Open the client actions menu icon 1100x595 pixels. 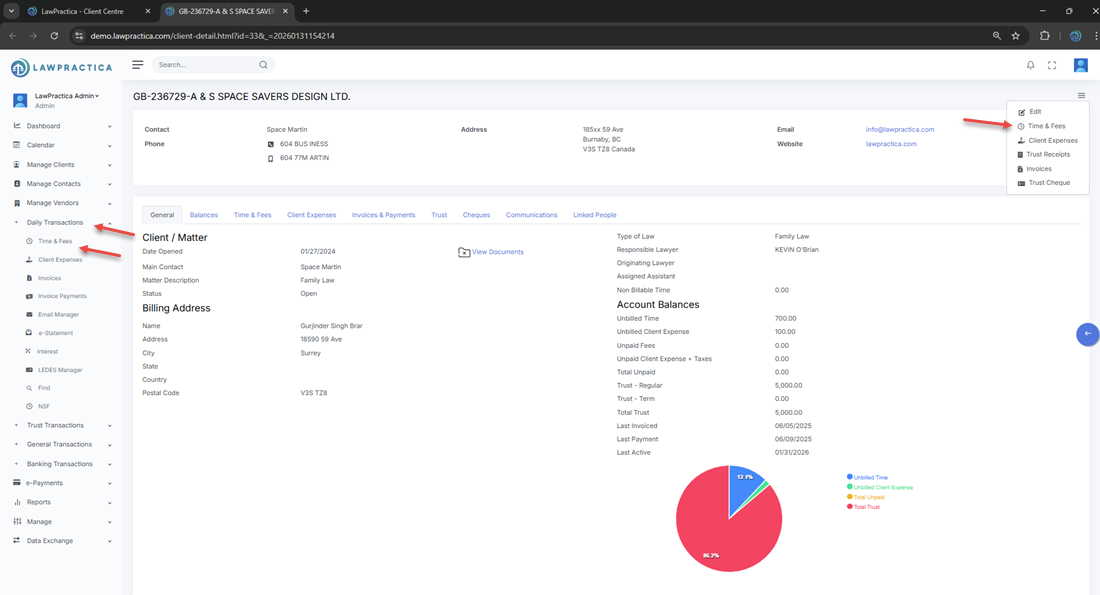point(1081,96)
